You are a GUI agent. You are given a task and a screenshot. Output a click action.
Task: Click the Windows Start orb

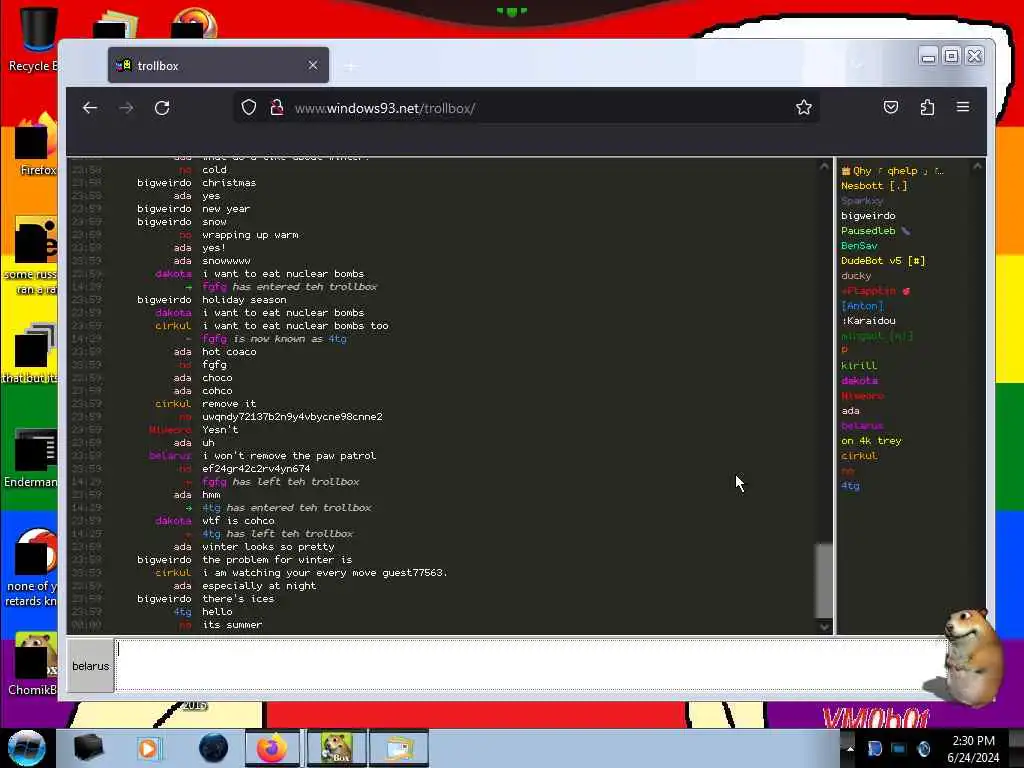click(26, 748)
